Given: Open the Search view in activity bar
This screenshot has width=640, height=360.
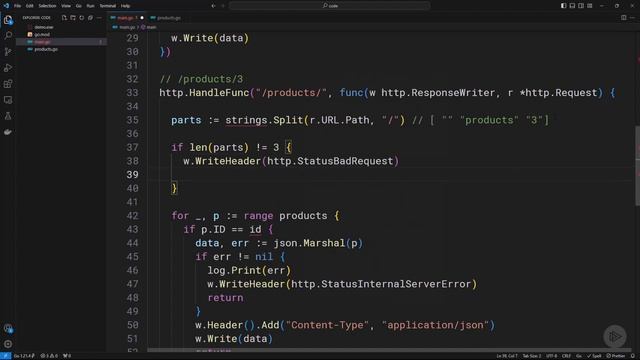Looking at the screenshot, I should pos(8,36).
